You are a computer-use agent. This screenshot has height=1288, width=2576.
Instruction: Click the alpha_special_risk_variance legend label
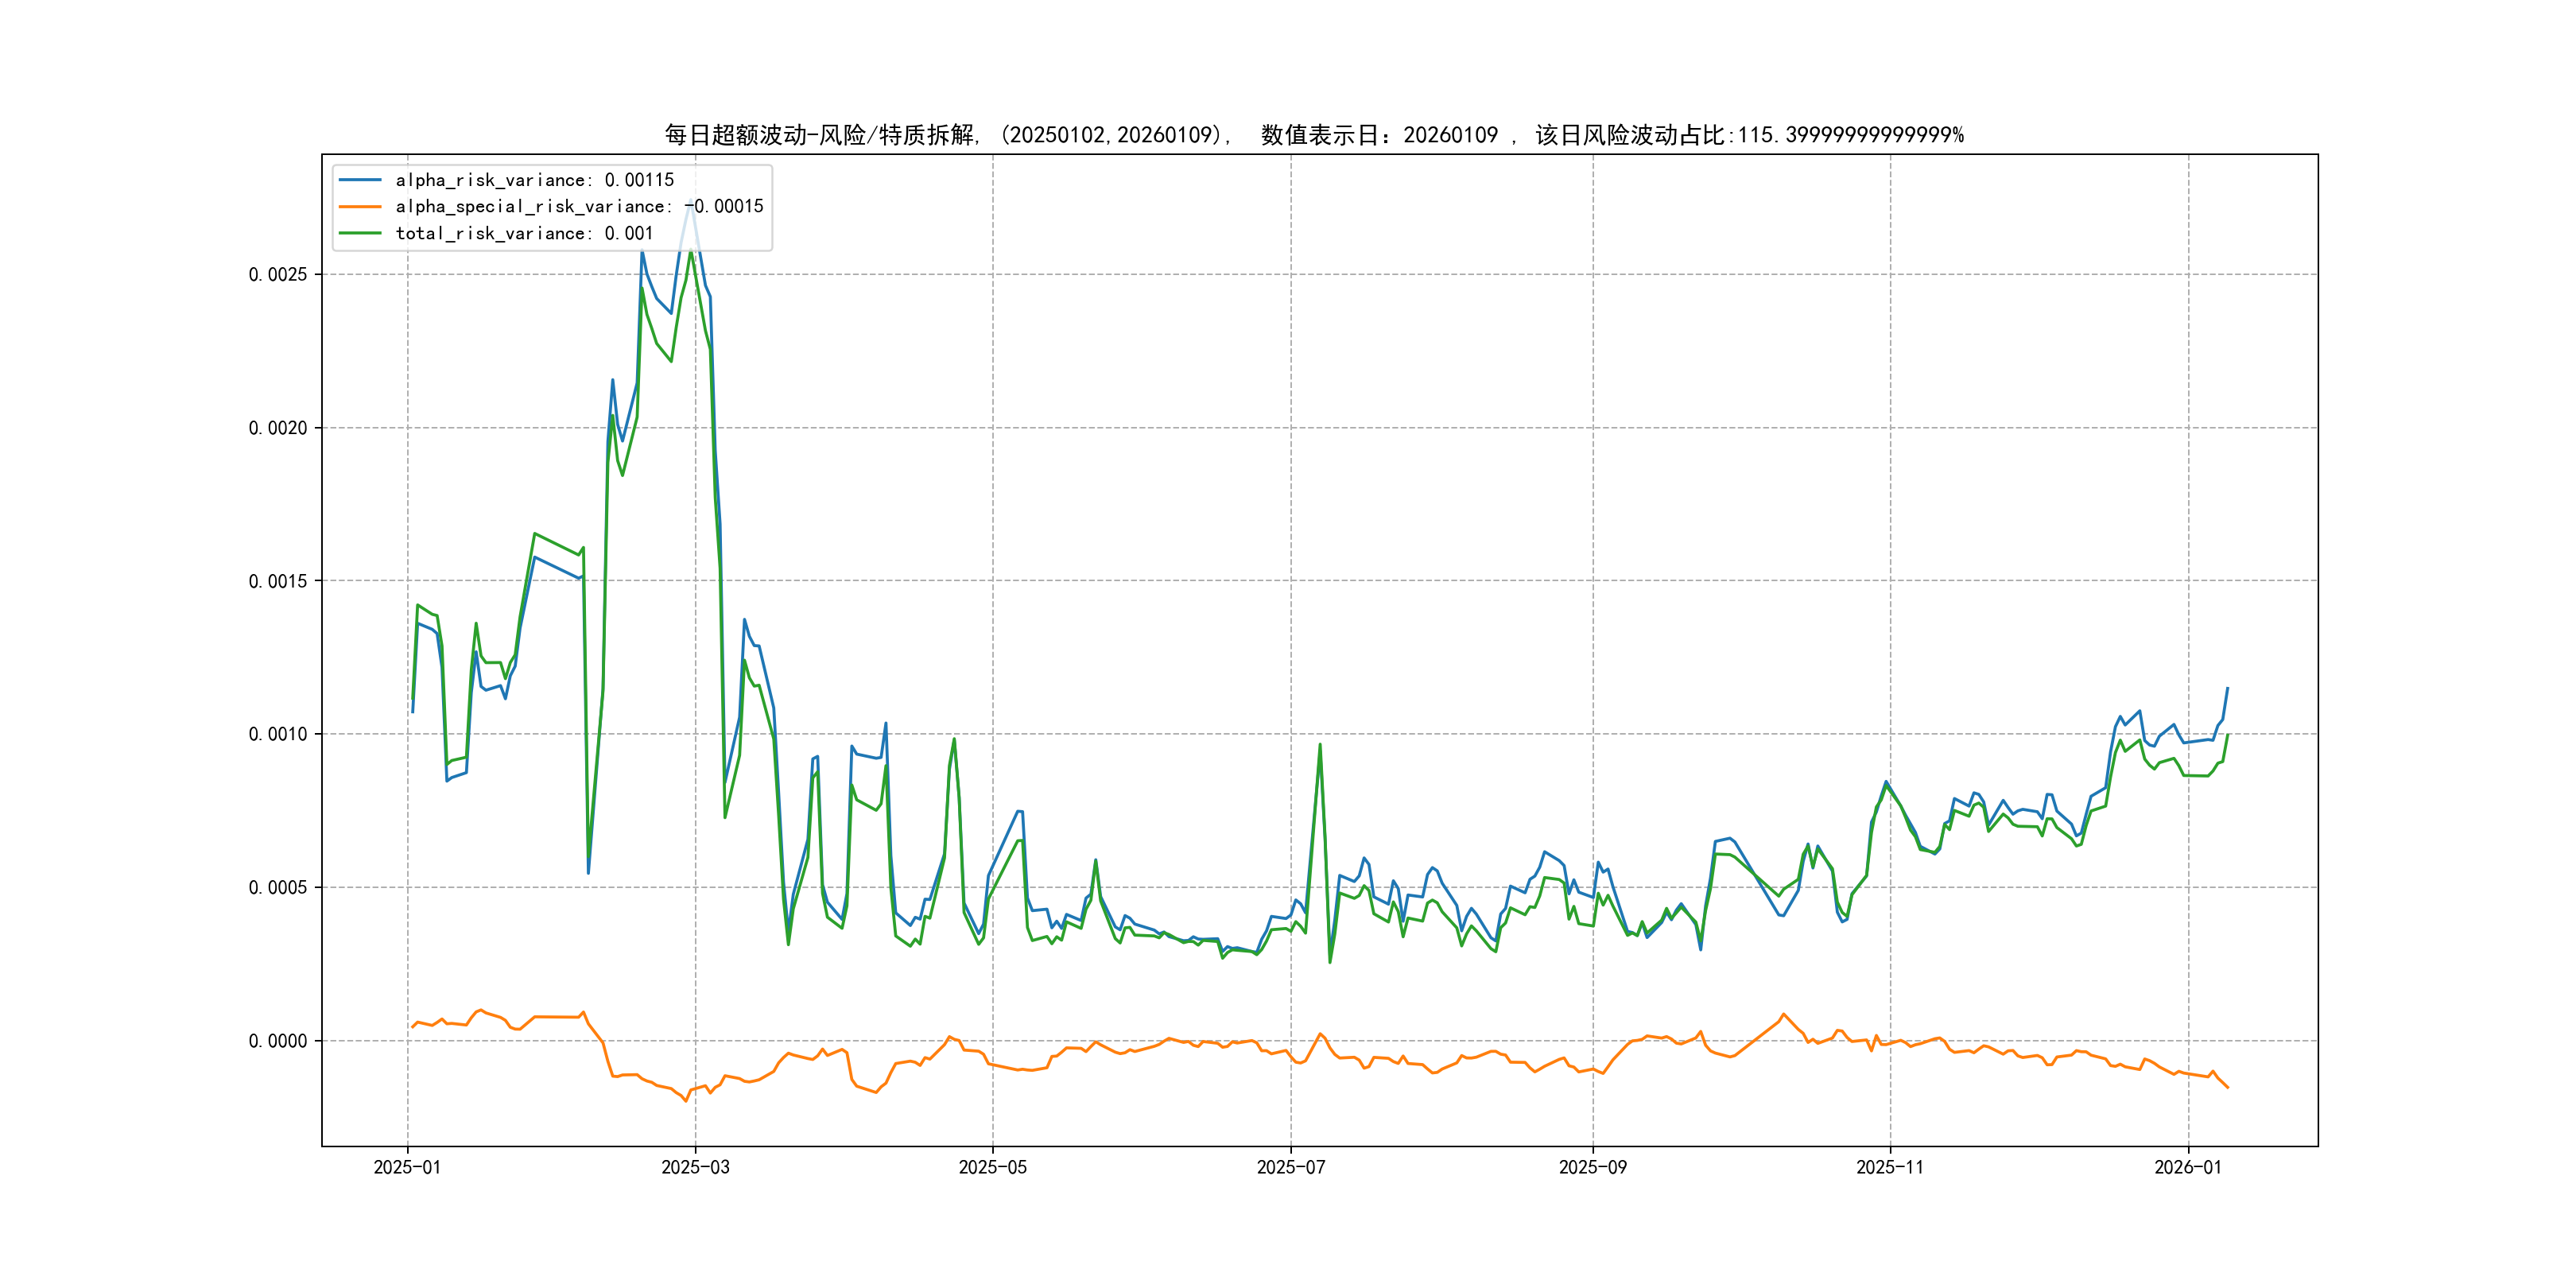click(579, 207)
